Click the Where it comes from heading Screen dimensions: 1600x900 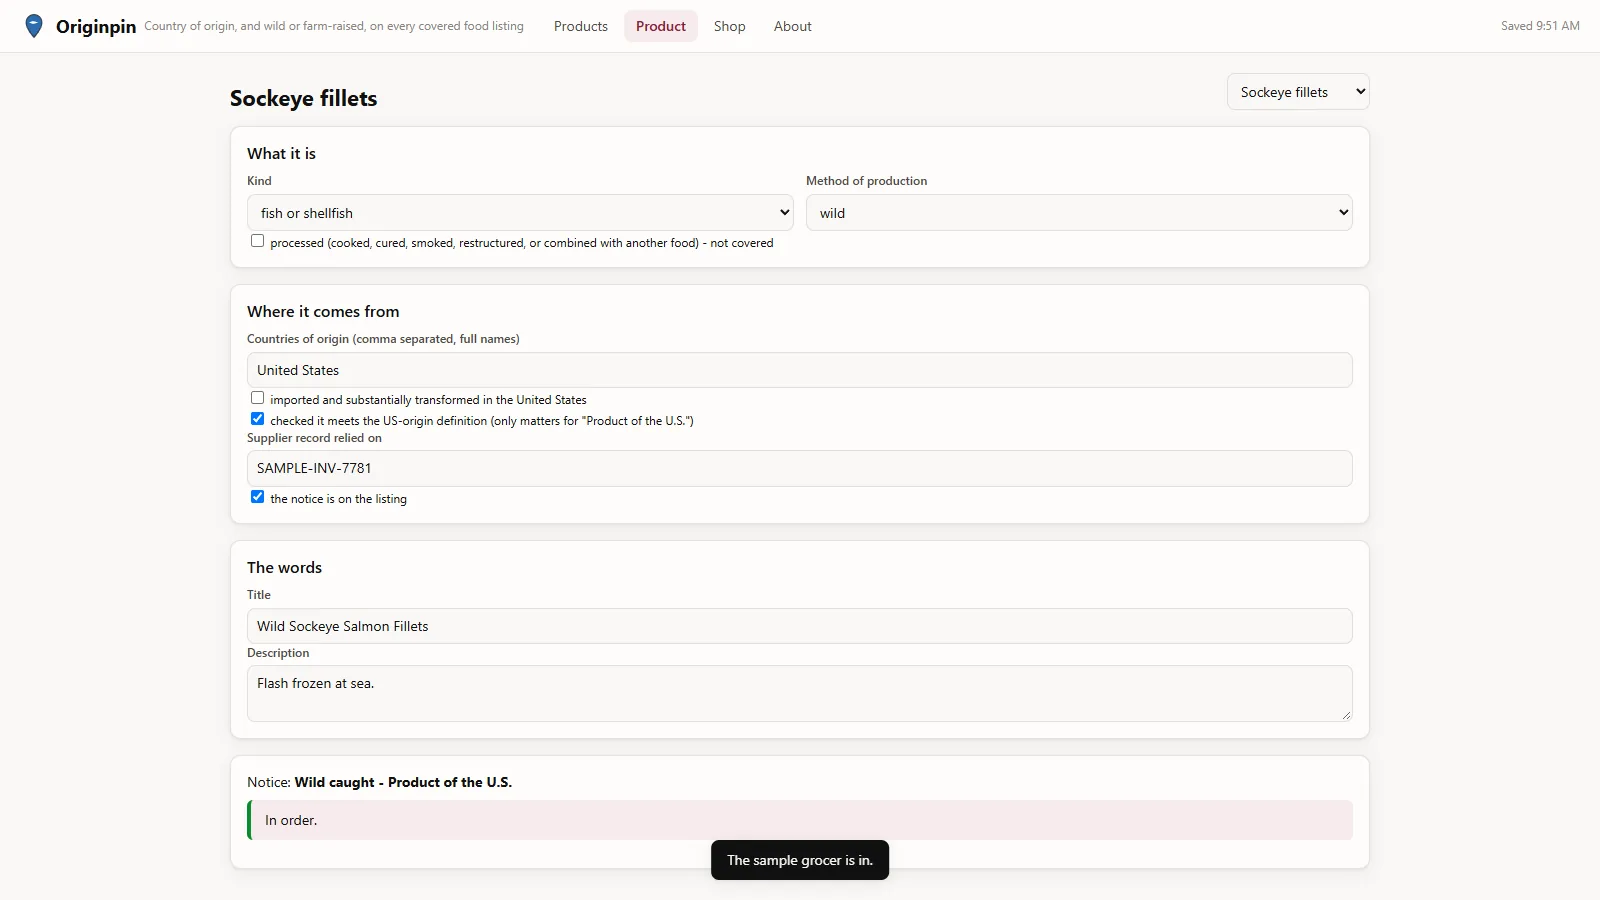[323, 311]
